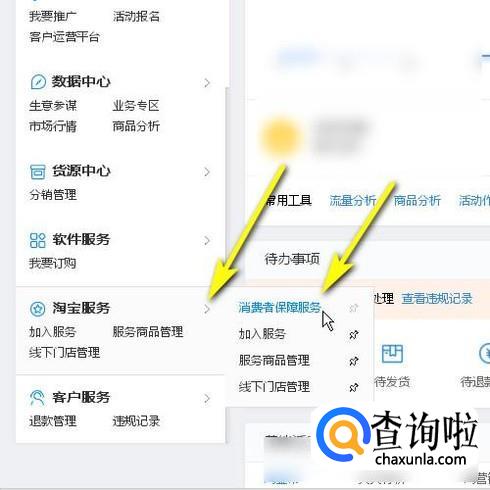Image resolution: width=490 pixels, height=490 pixels.
Task: Expand the 货源中心 chevron arrow
Action: (x=207, y=172)
